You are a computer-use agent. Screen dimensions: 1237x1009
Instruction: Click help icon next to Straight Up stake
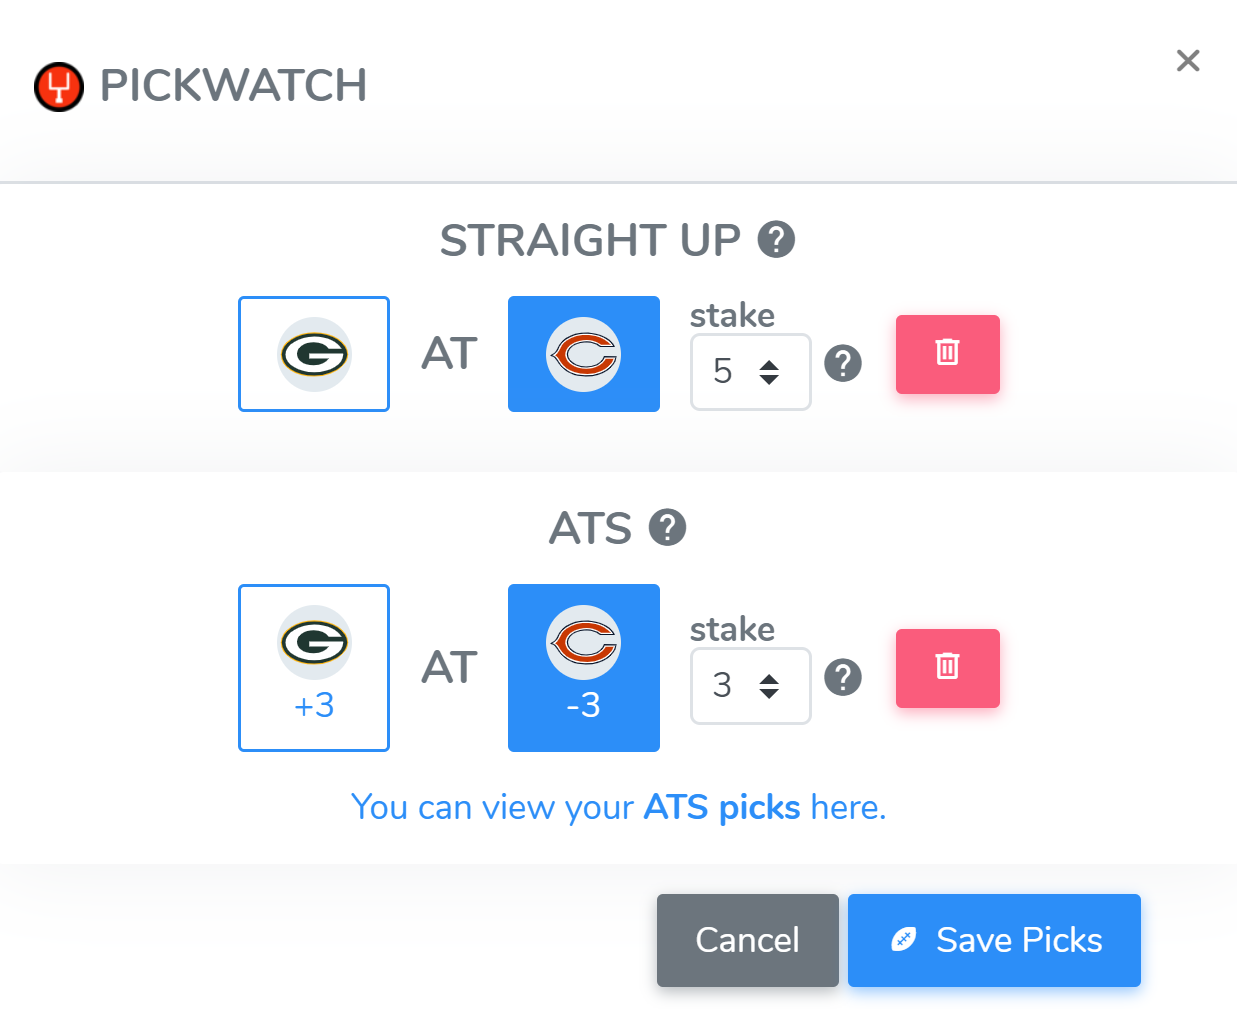(x=843, y=363)
